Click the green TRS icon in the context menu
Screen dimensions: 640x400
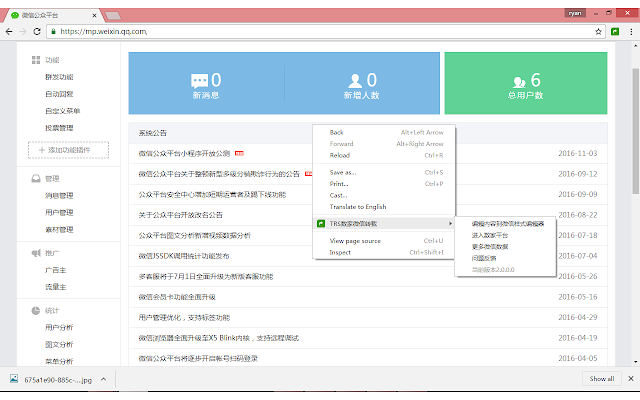[x=321, y=224]
